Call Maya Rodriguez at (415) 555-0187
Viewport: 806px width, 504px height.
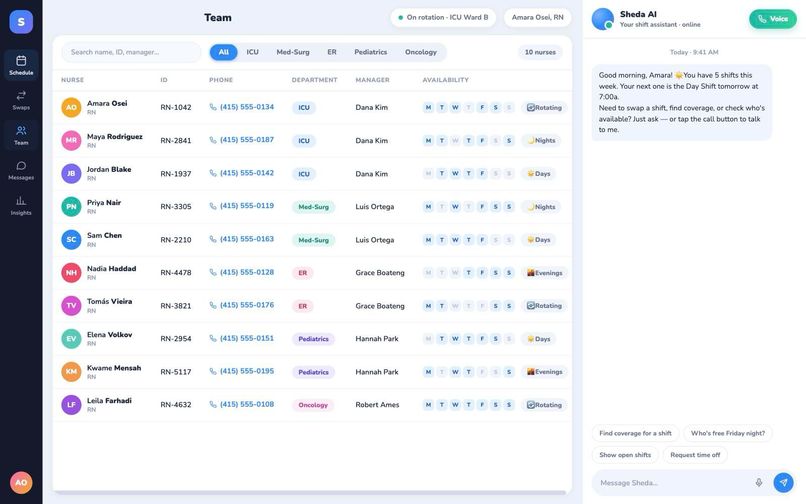[x=247, y=140]
